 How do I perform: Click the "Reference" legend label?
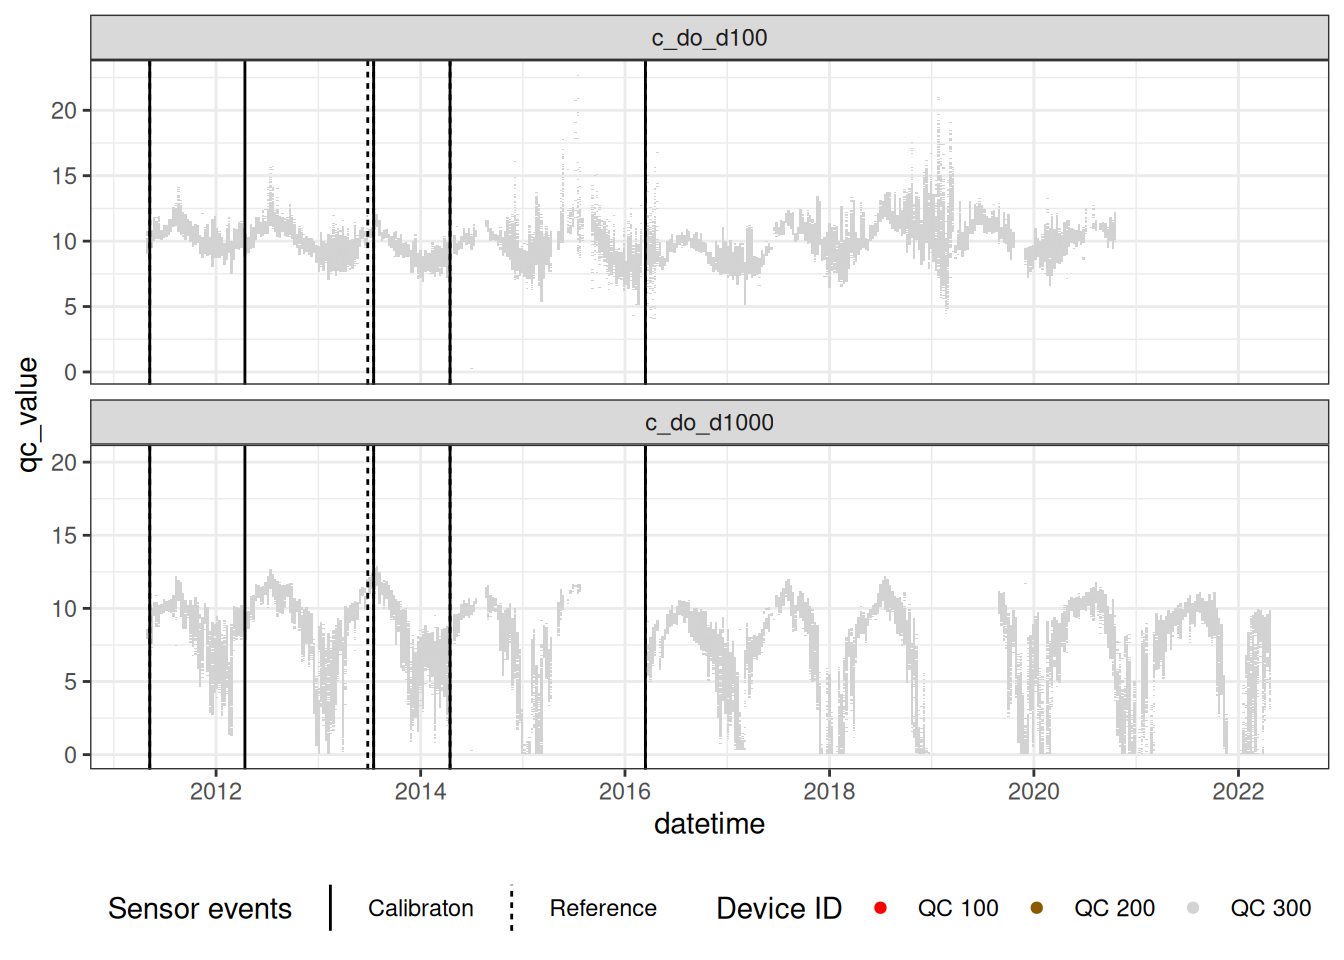click(x=603, y=908)
